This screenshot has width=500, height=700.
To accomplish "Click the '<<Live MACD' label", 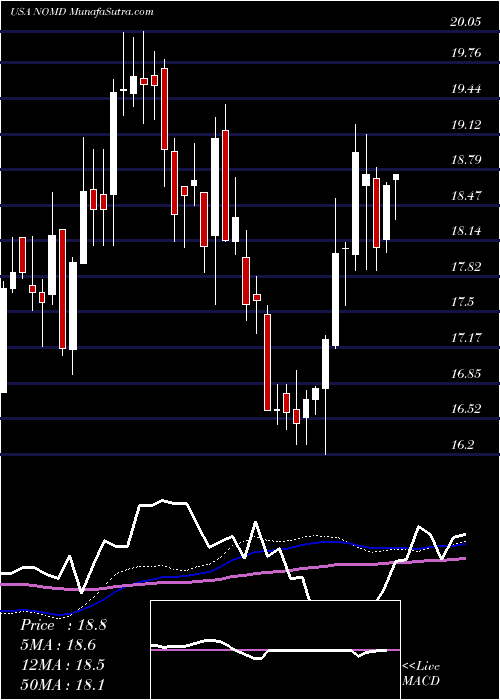I will pyautogui.click(x=421, y=673).
